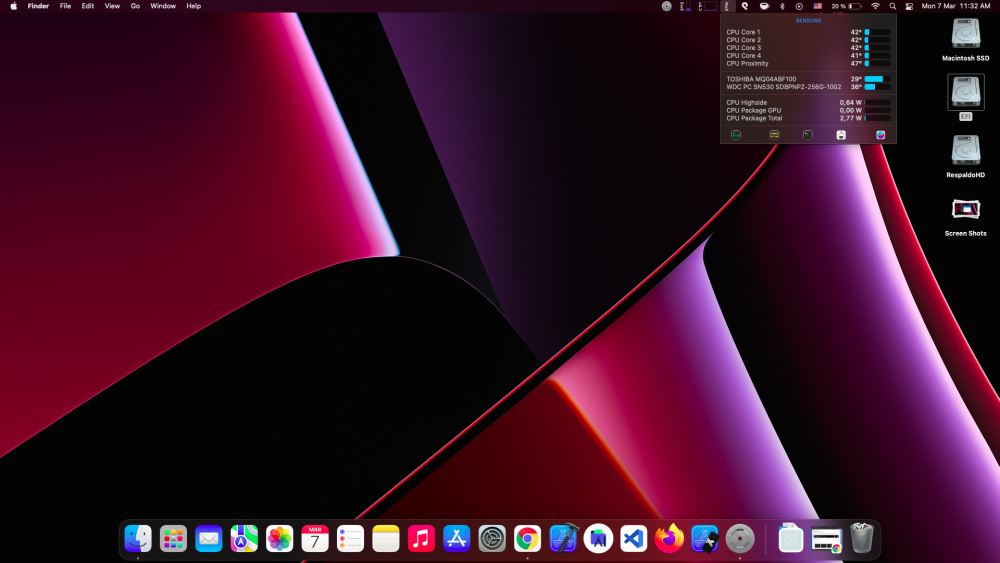
Task: Open the View menu
Action: click(112, 6)
